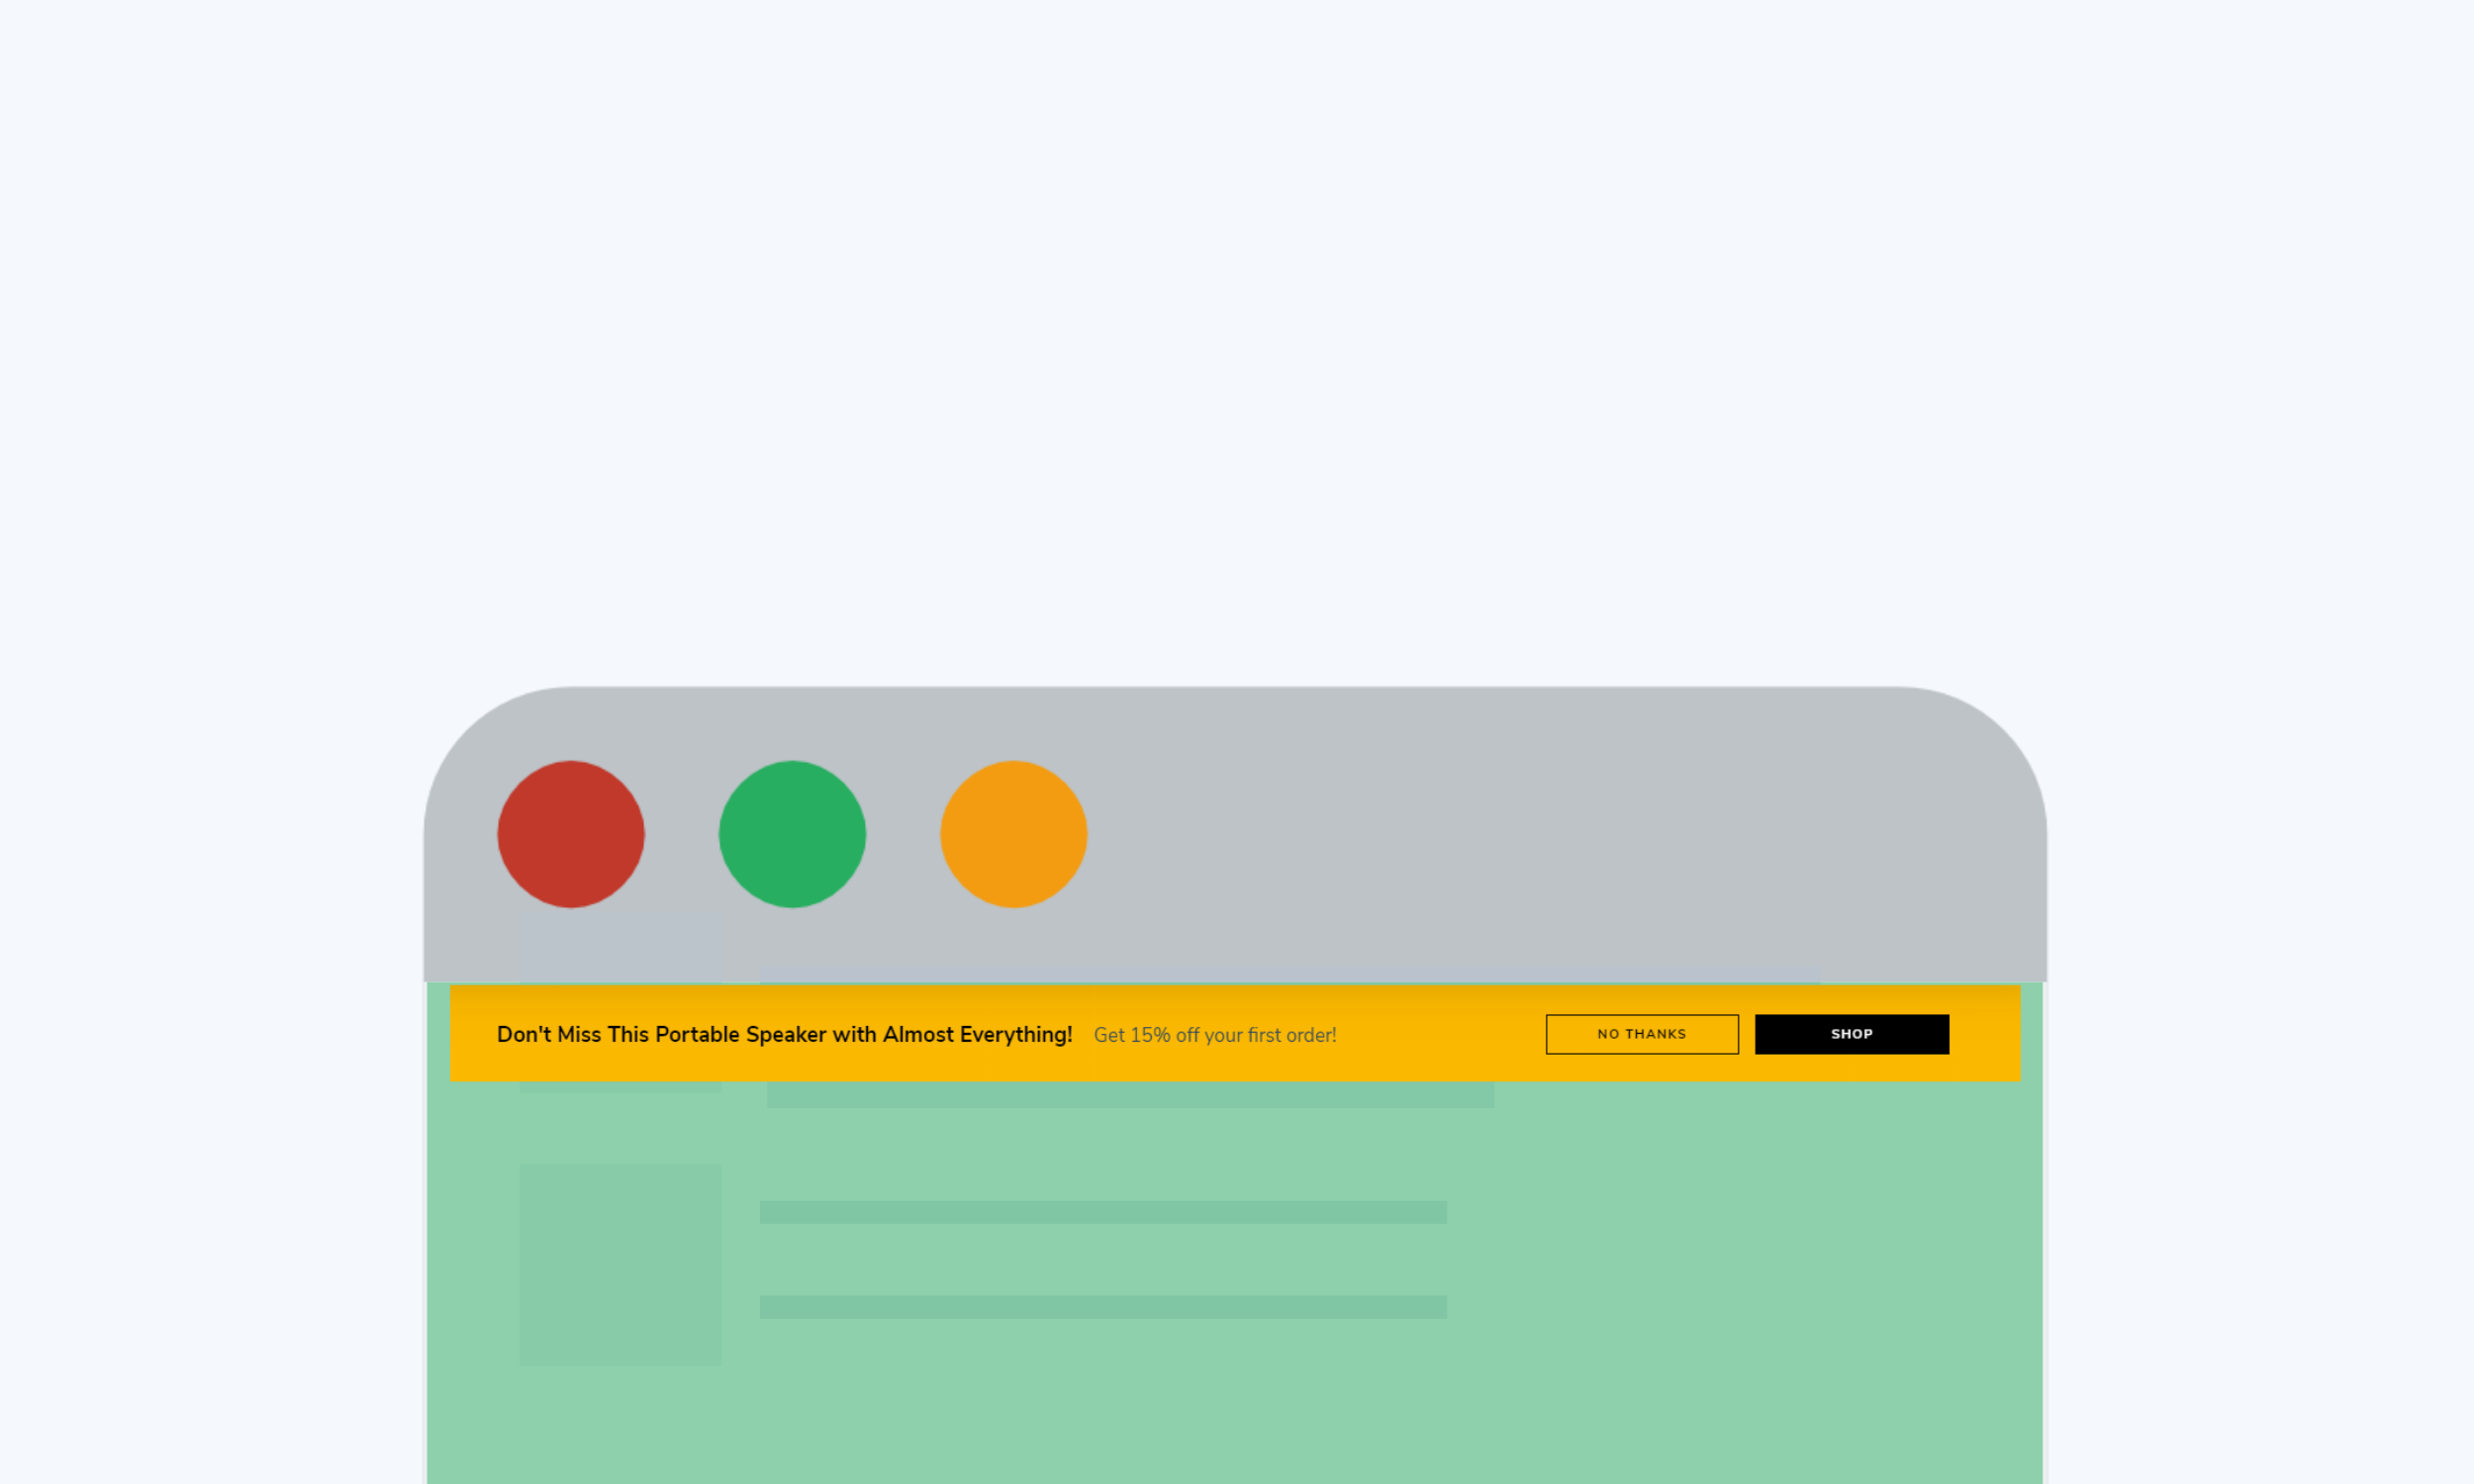The width and height of the screenshot is (2474, 1484).
Task: Click the 'SHOP' button on banner
Action: [1852, 1034]
